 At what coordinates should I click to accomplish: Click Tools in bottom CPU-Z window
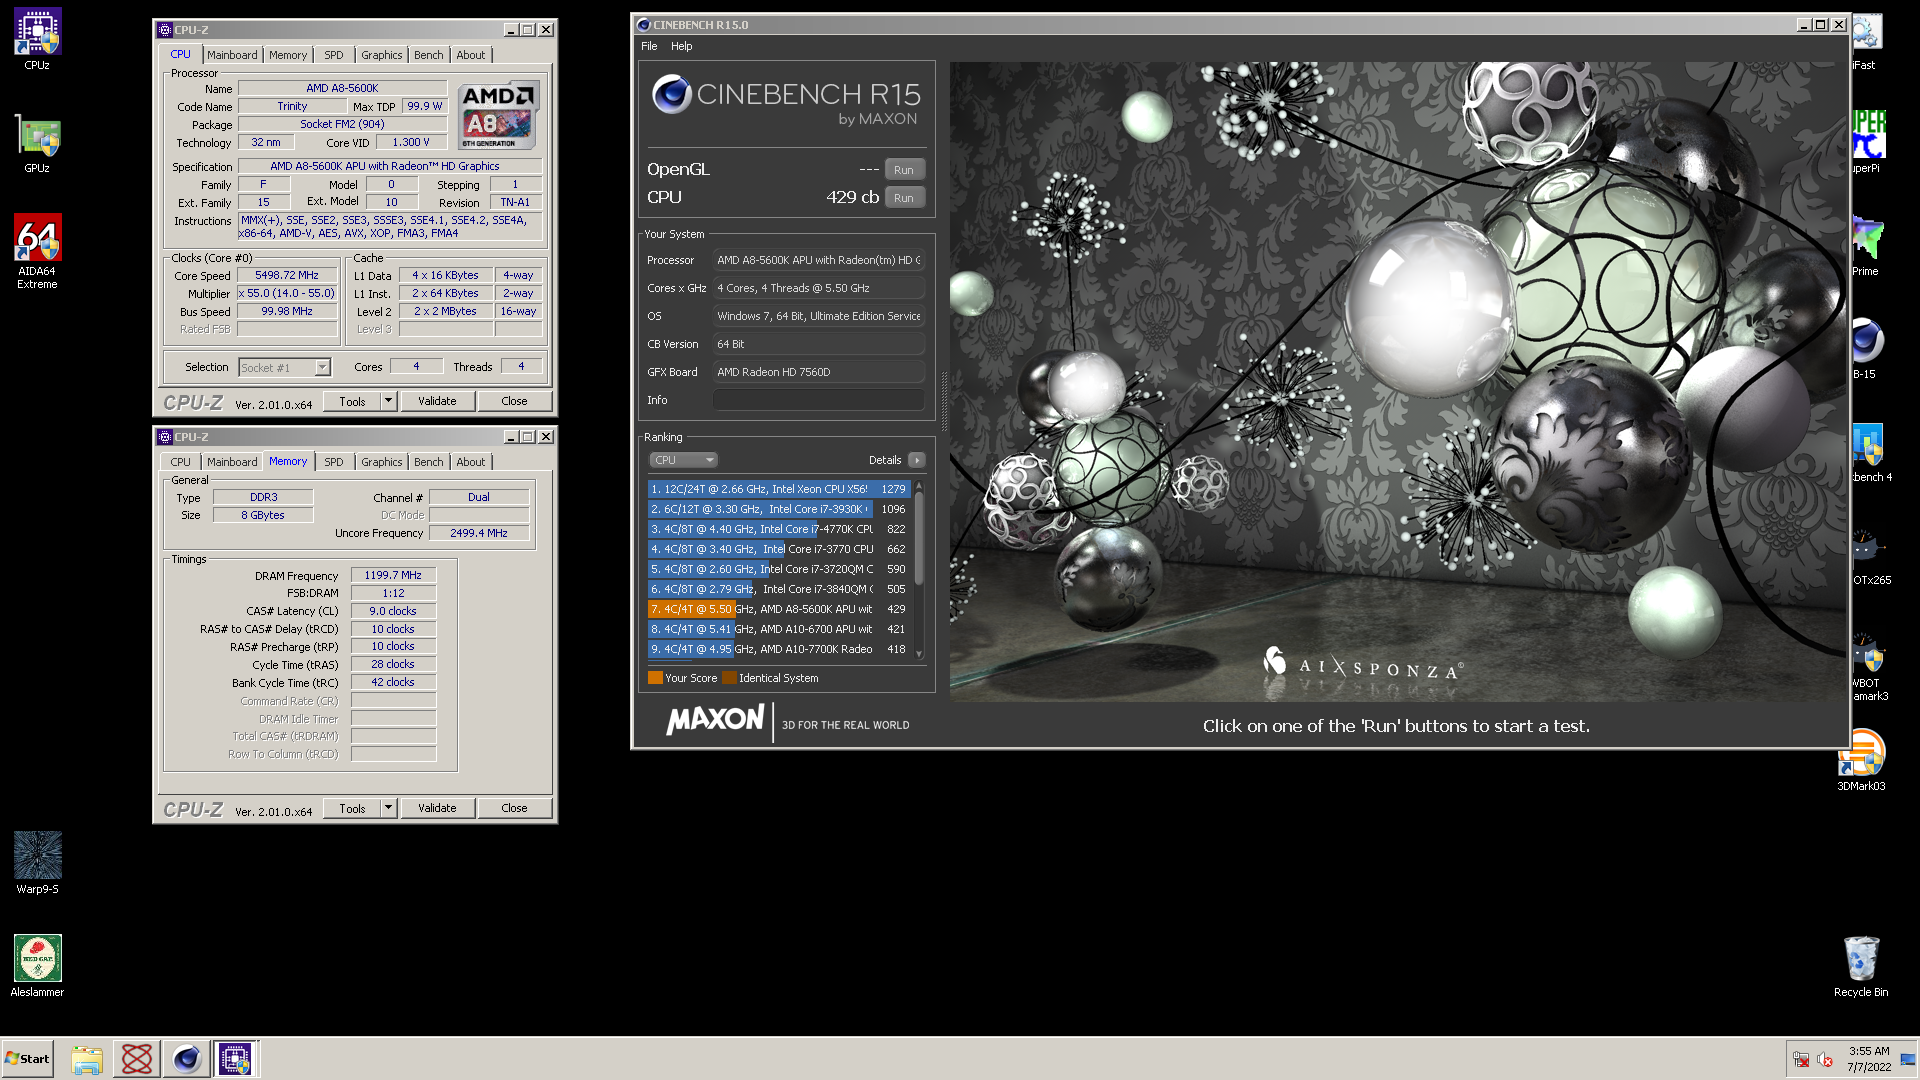click(352, 808)
